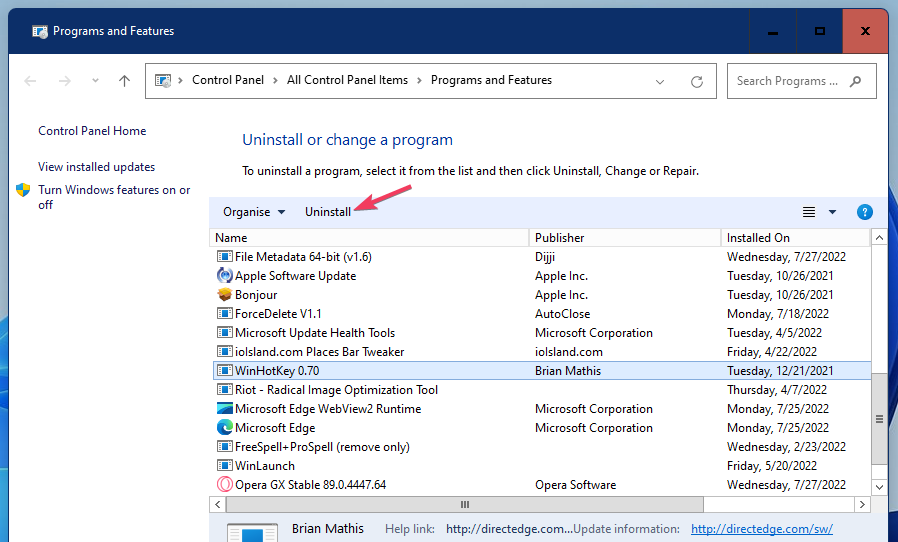
Task: Click the WinLaunch program icon
Action: pyautogui.click(x=224, y=465)
